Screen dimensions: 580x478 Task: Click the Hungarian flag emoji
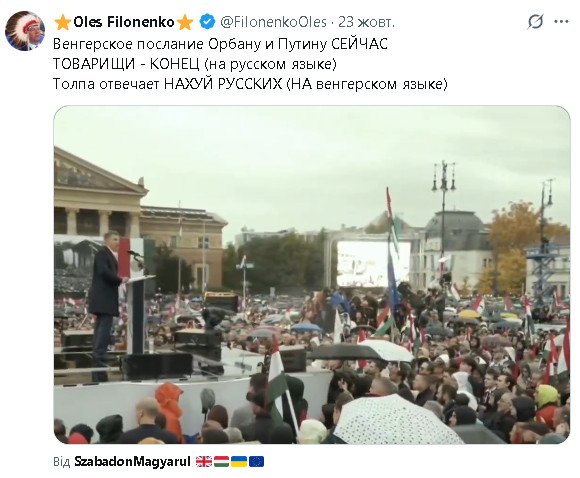[221, 461]
